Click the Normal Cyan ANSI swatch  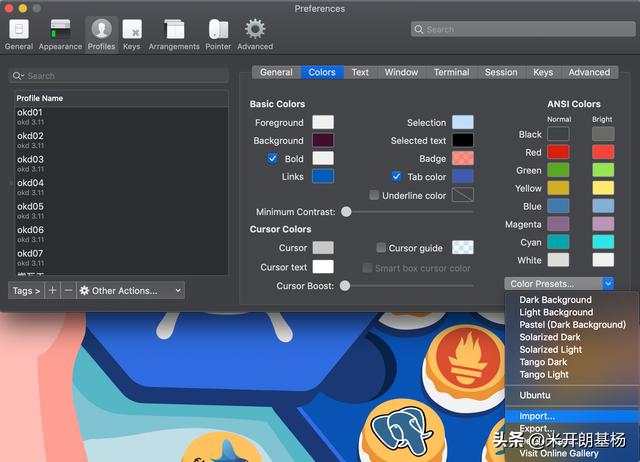(x=558, y=242)
